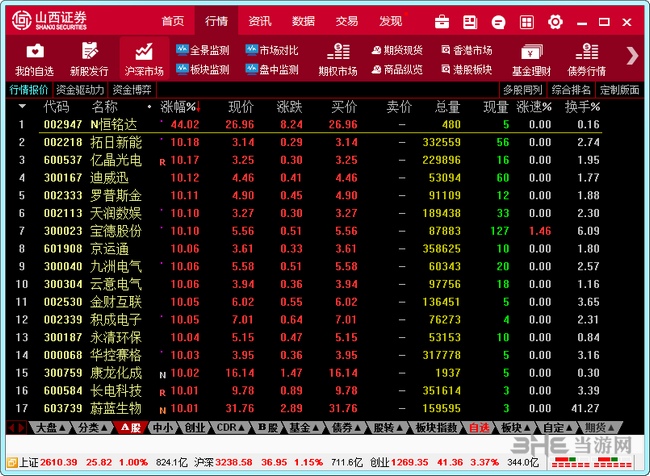Sort by 换手% column header
Screen dimensions: 650x476
coord(582,107)
